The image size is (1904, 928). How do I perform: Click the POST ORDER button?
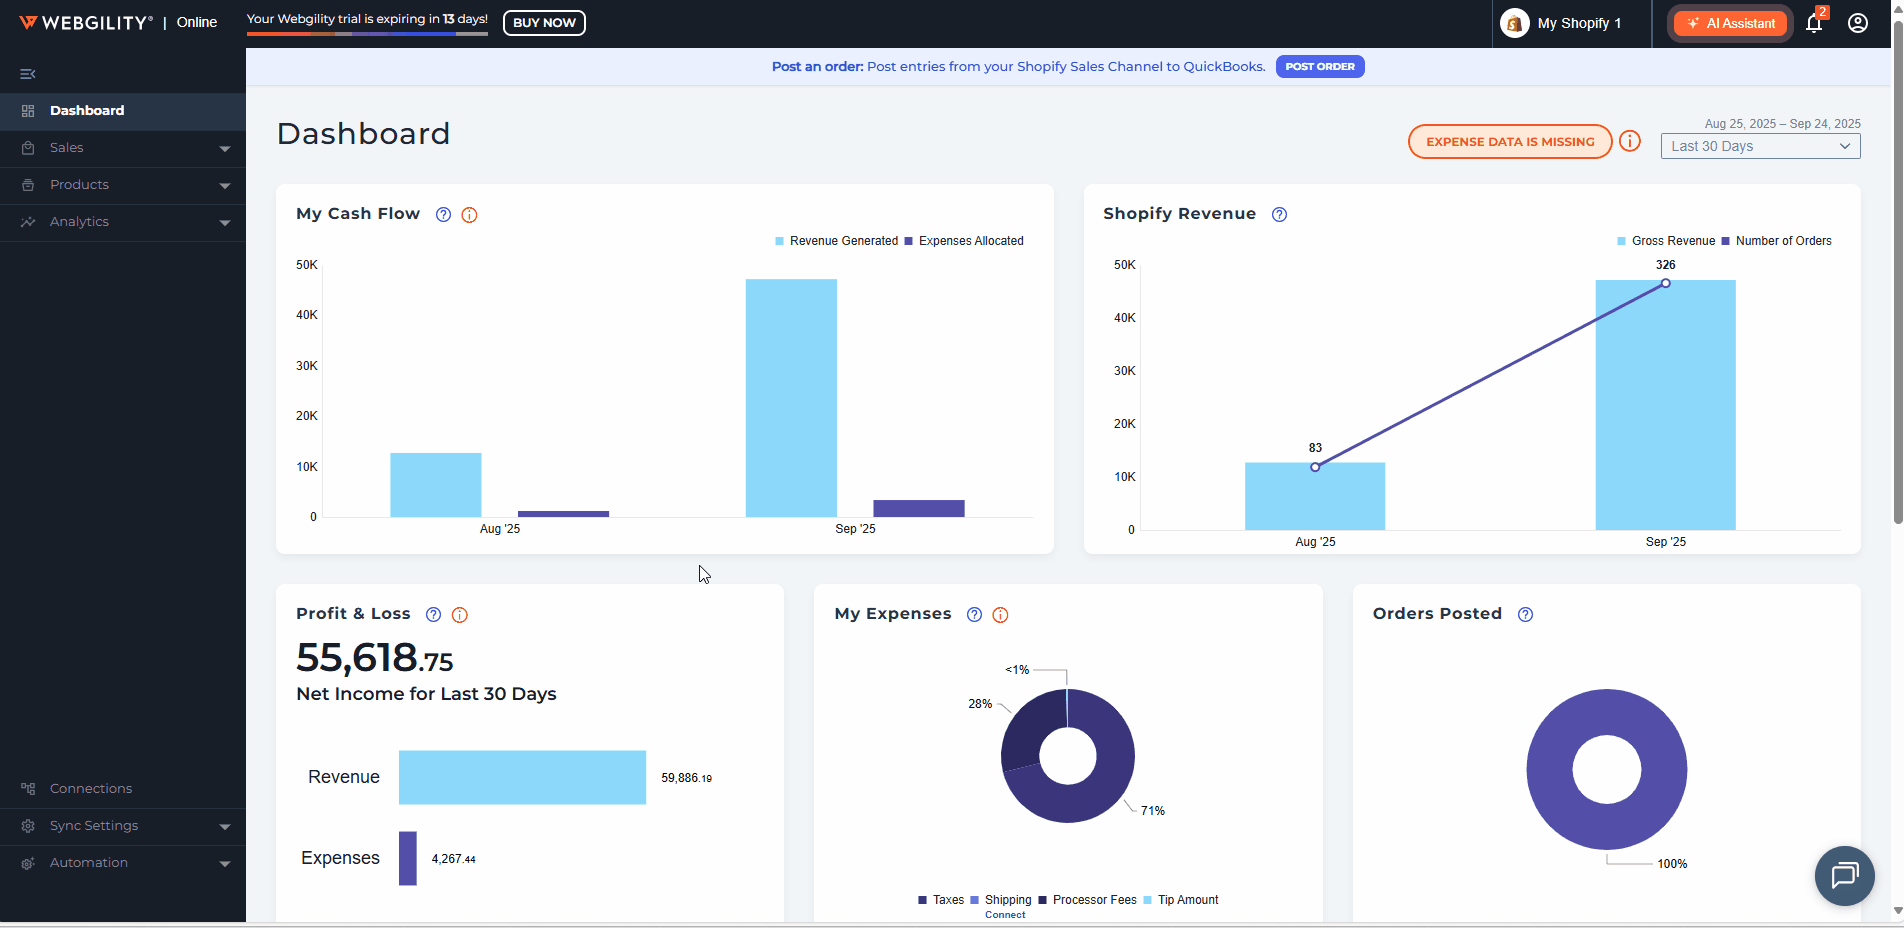(x=1319, y=67)
